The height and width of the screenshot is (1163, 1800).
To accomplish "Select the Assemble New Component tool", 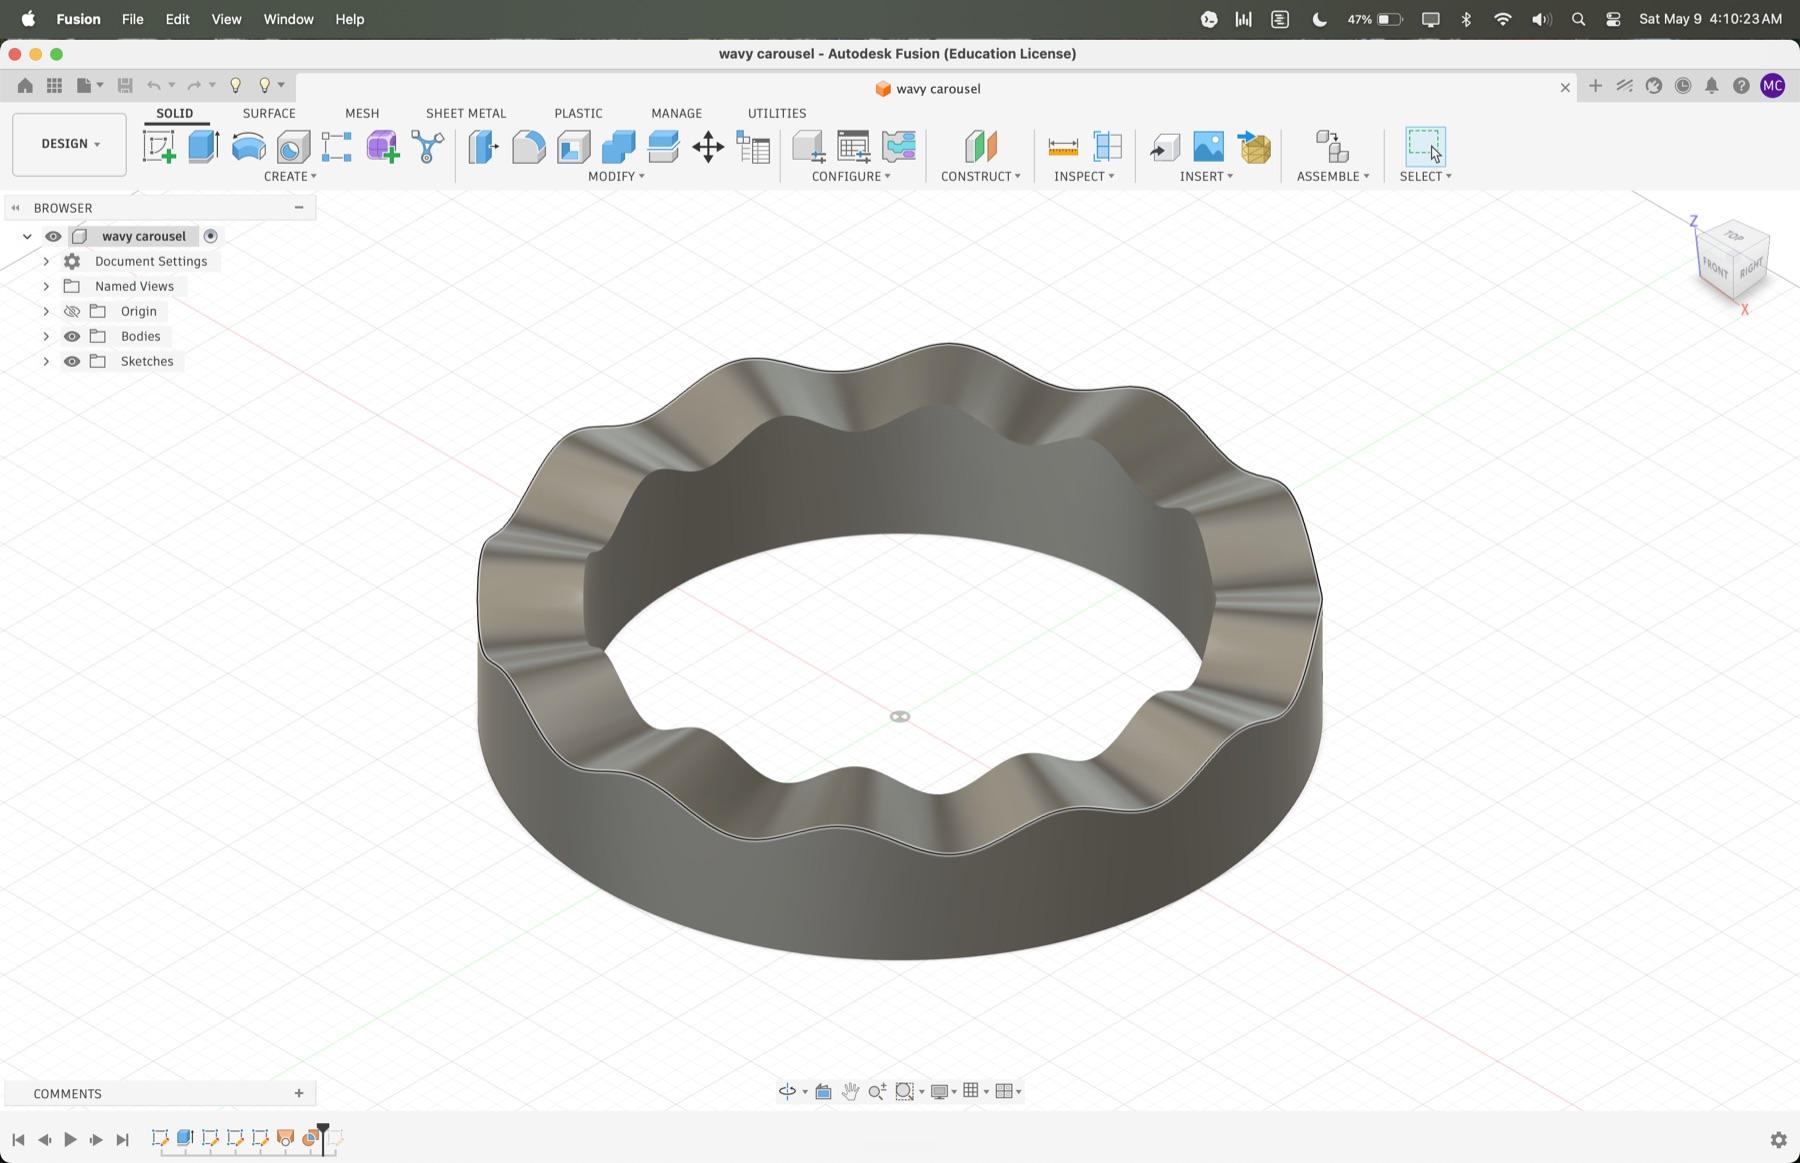I will click(1332, 147).
